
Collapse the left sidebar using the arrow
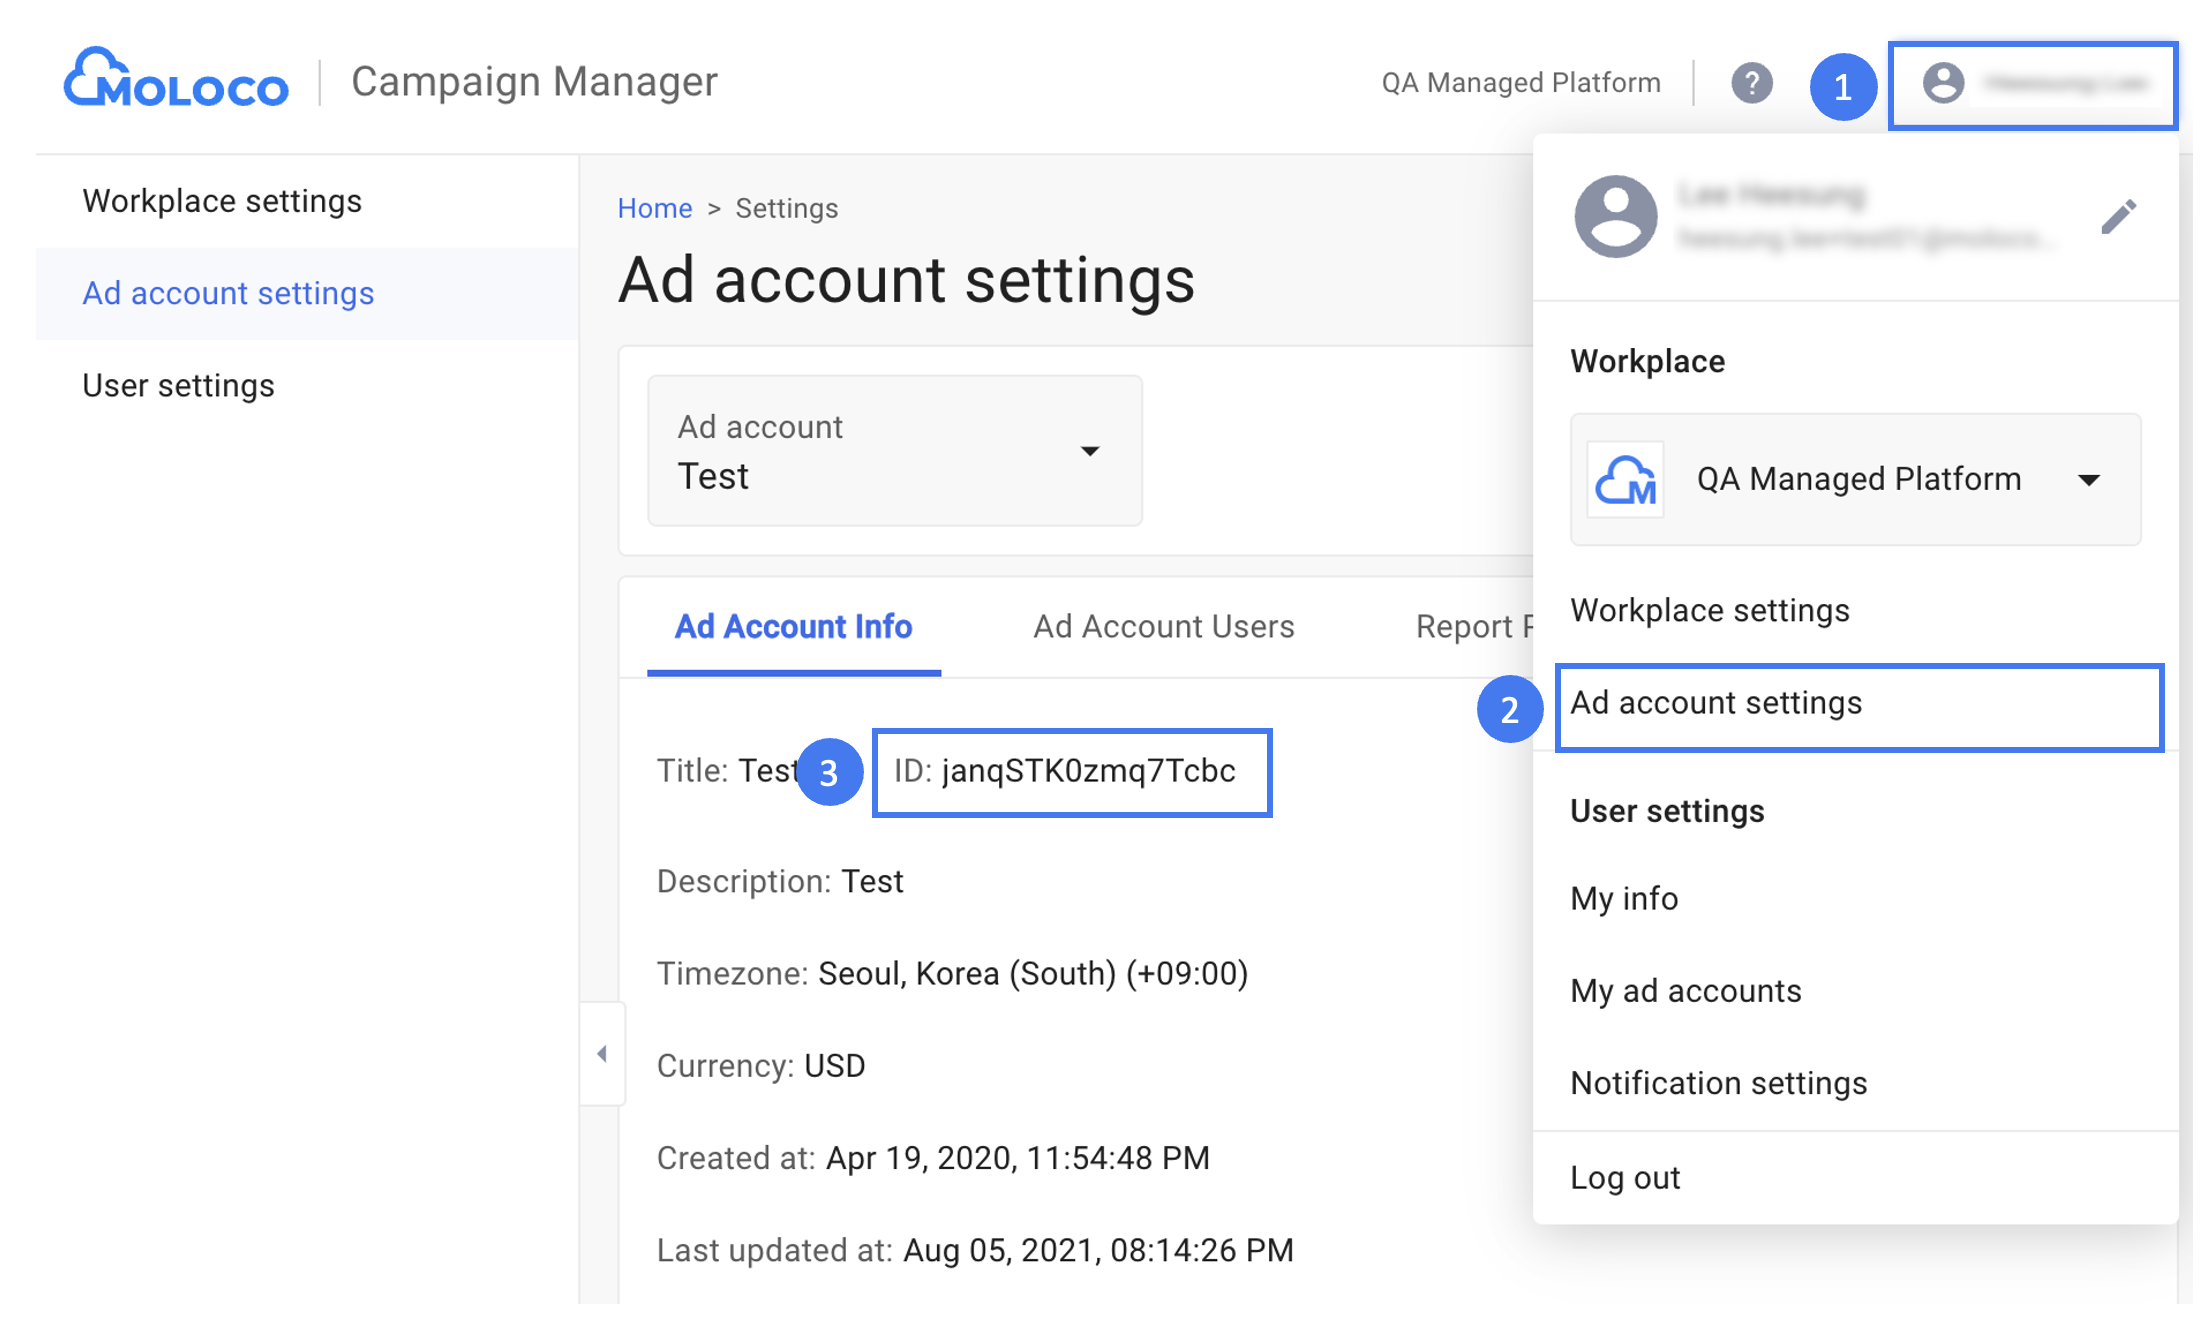coord(603,1053)
